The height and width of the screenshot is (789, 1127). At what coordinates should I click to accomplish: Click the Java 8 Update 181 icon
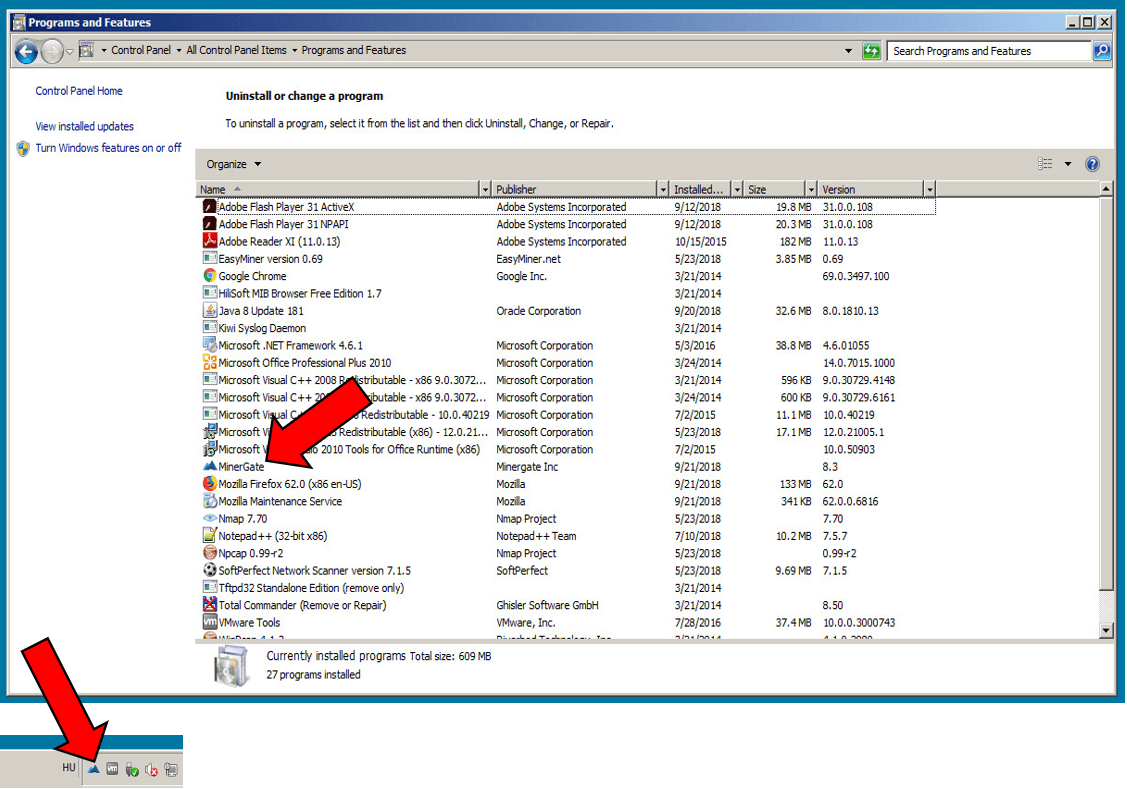(x=210, y=311)
